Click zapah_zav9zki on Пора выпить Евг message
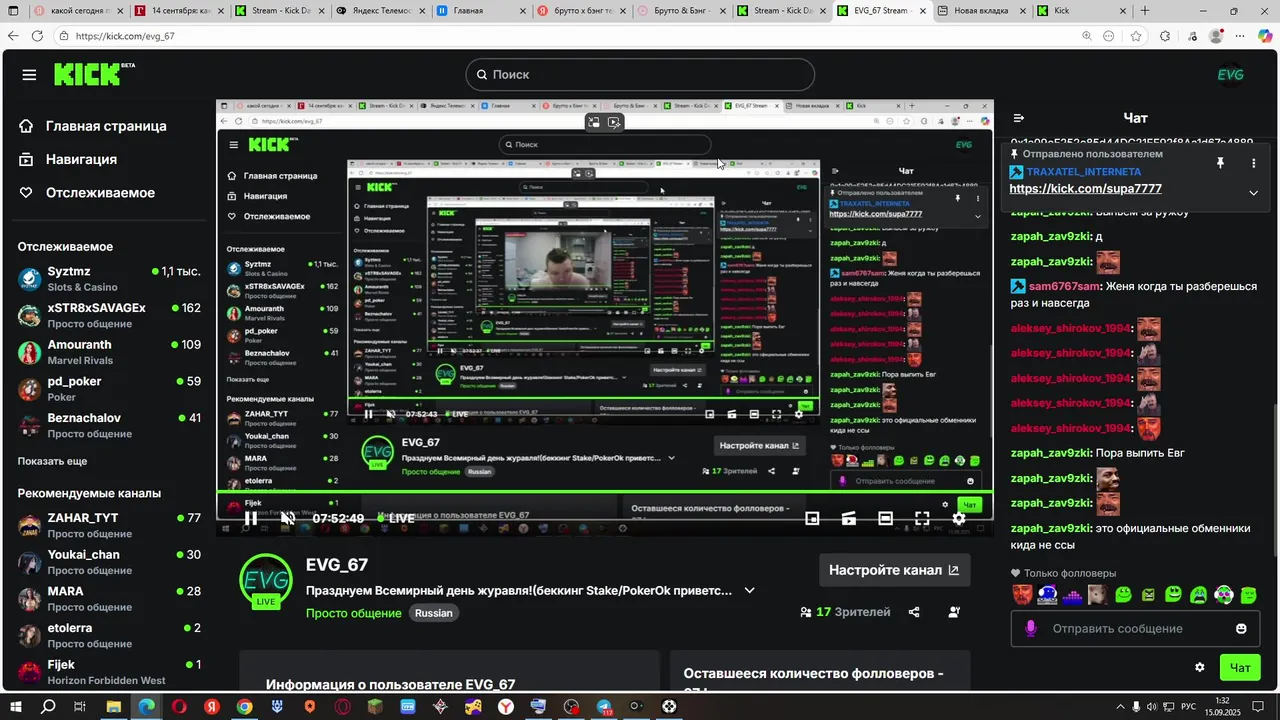1280x720 pixels. click(1051, 453)
